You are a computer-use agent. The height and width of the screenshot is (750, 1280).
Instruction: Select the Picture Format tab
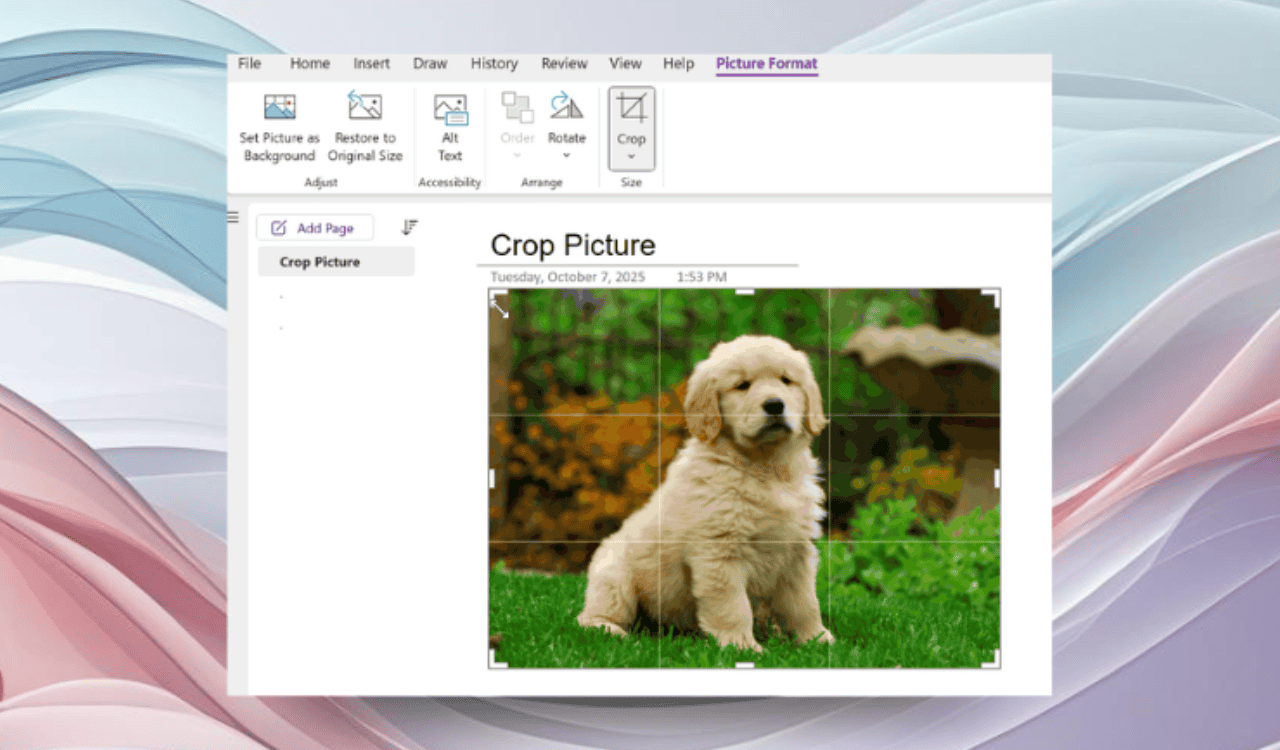coord(766,63)
